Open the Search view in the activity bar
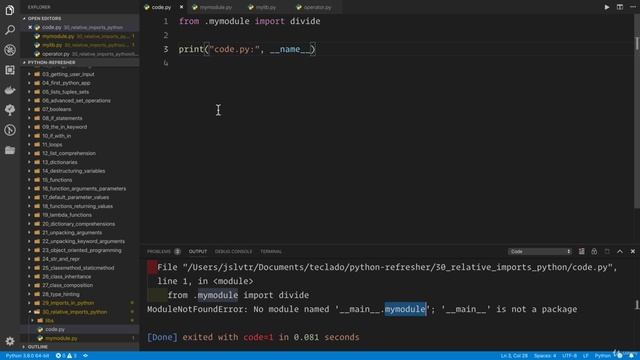The height and width of the screenshot is (360, 640). 10,30
